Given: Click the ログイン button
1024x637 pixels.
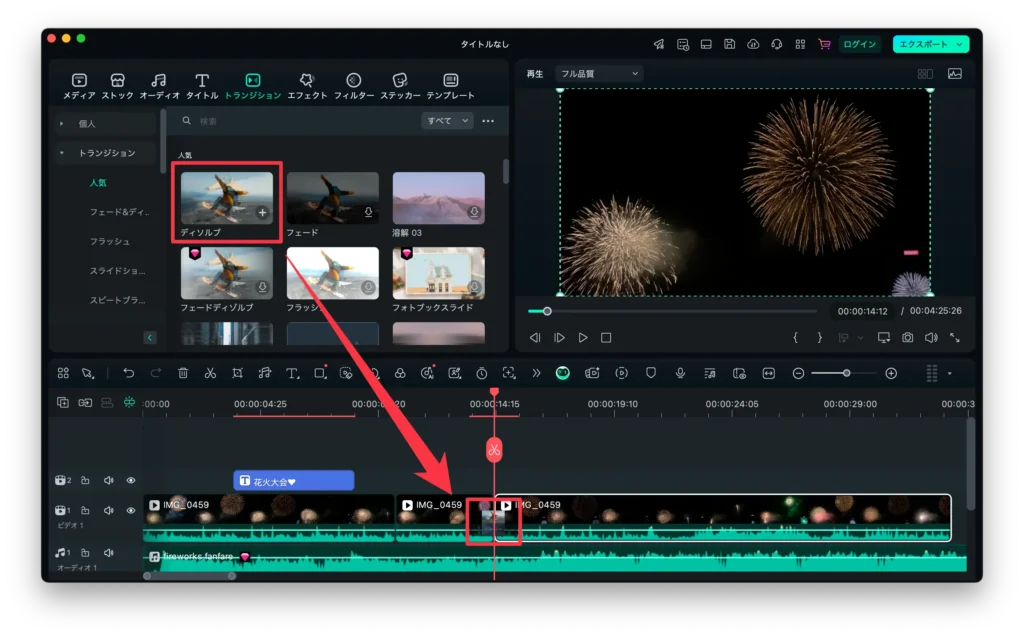Looking at the screenshot, I should pyautogui.click(x=859, y=44).
